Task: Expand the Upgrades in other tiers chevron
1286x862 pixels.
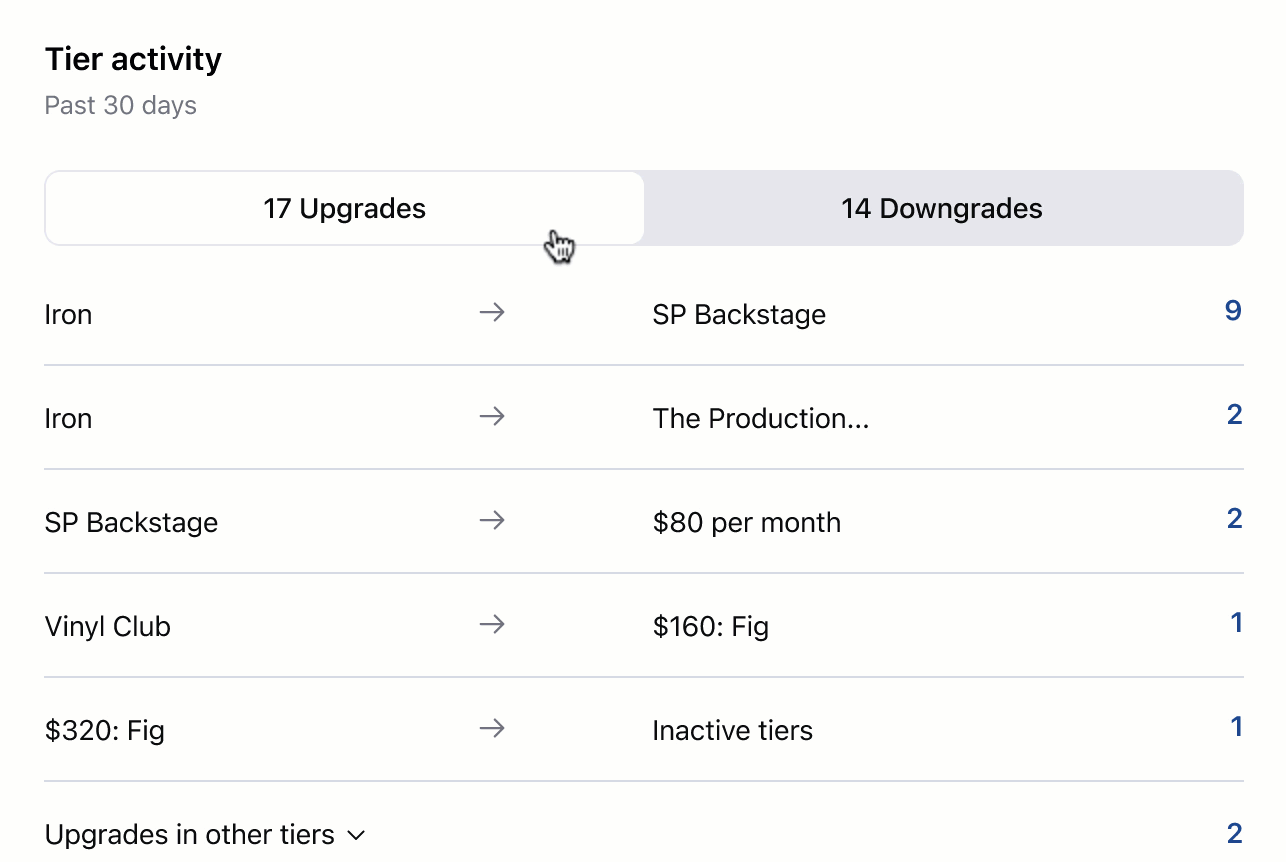Action: [x=356, y=835]
